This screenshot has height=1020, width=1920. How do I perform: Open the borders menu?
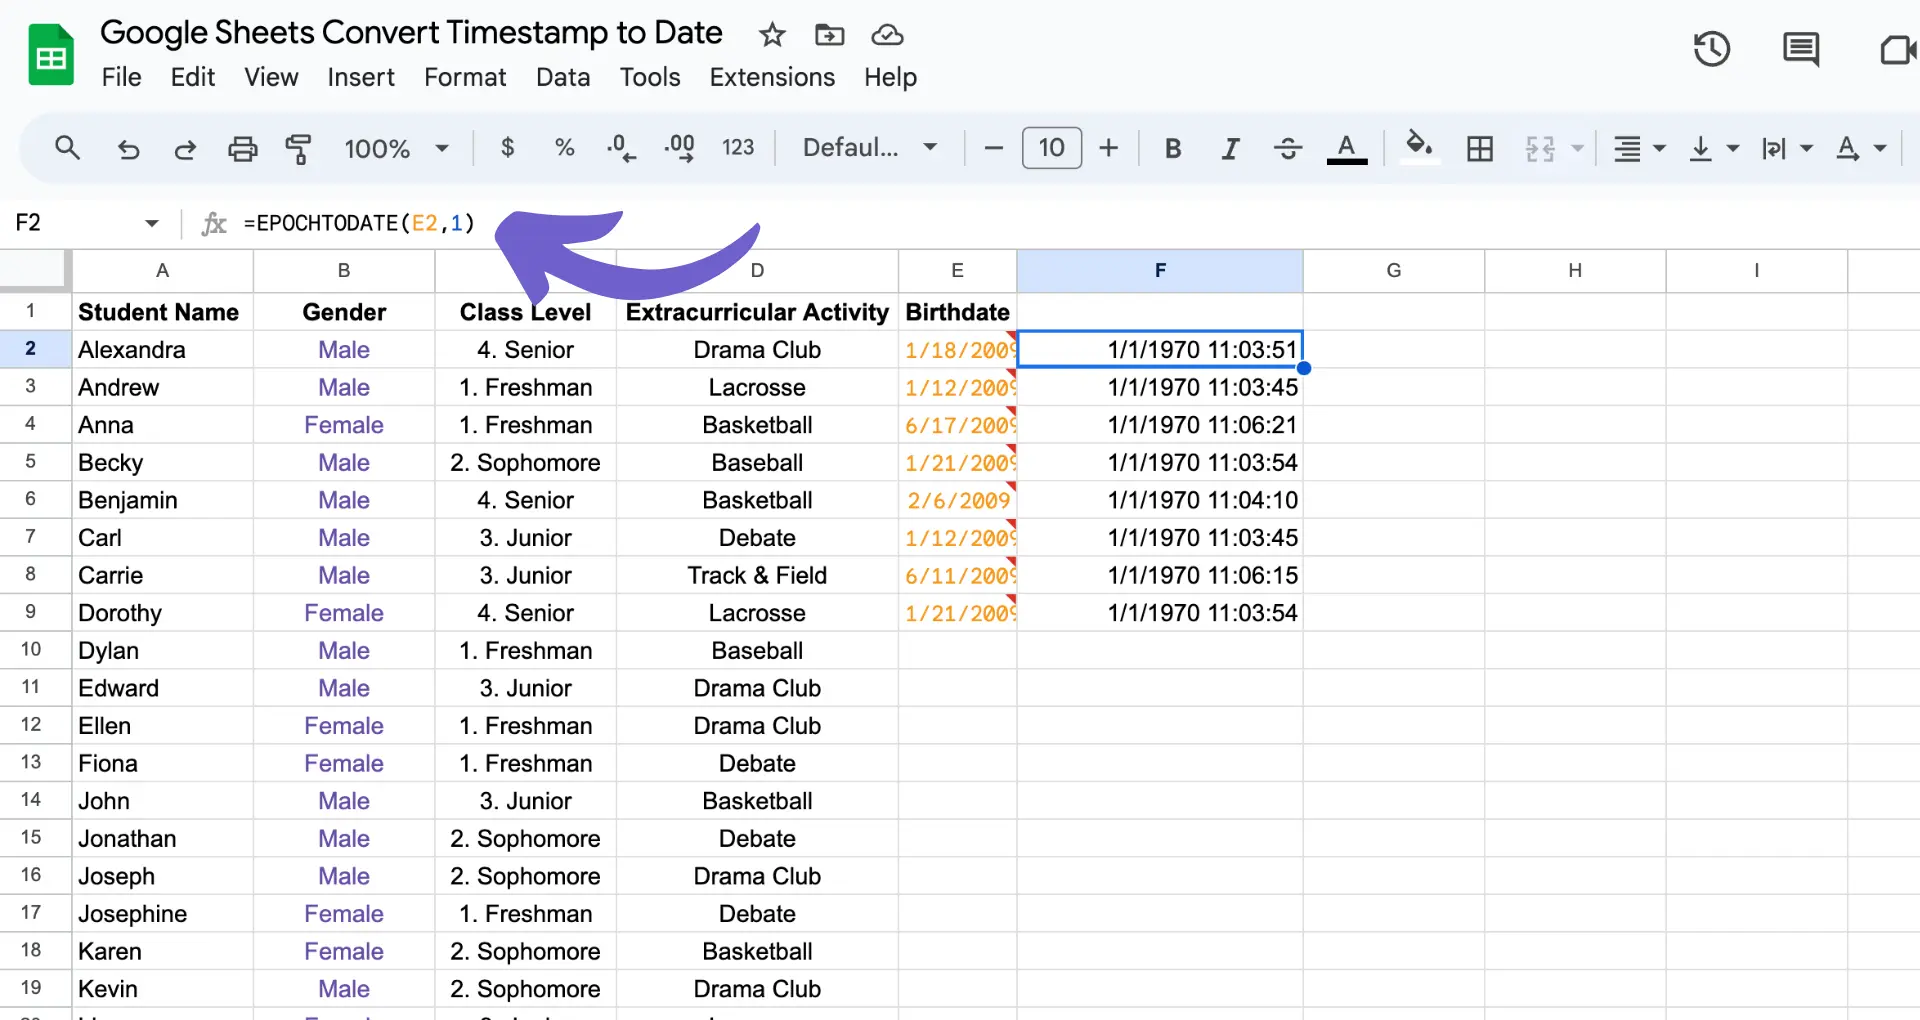1480,149
